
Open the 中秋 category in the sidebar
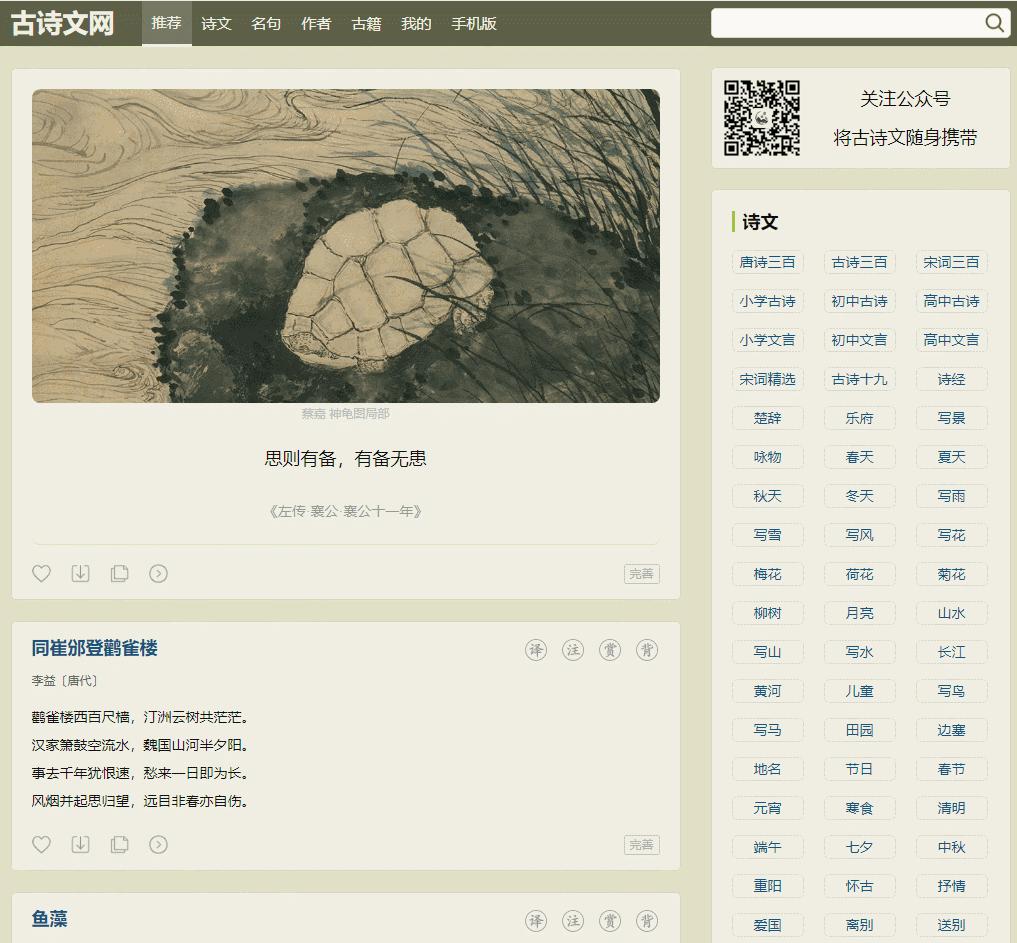click(951, 847)
